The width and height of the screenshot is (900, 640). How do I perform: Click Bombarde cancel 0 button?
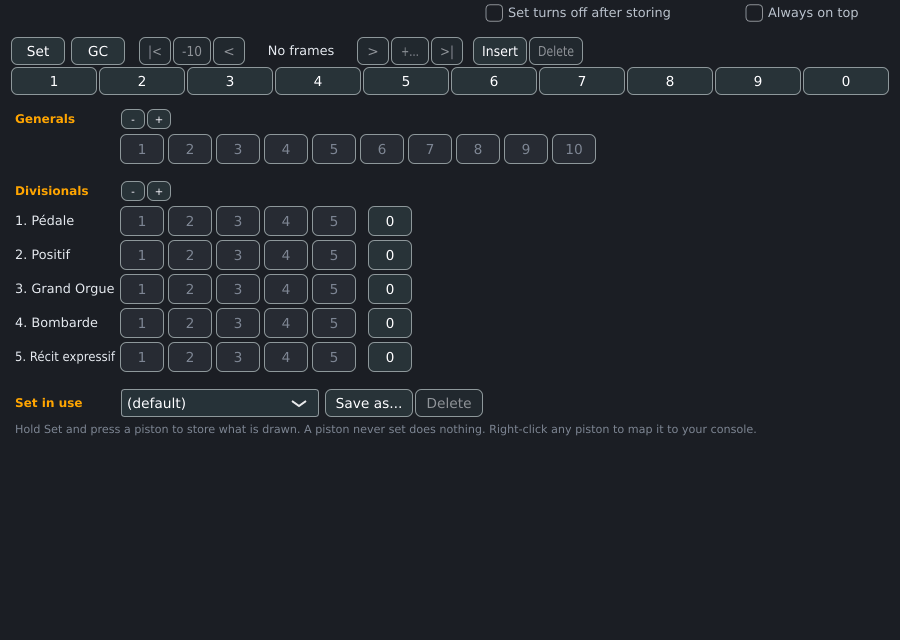(390, 323)
